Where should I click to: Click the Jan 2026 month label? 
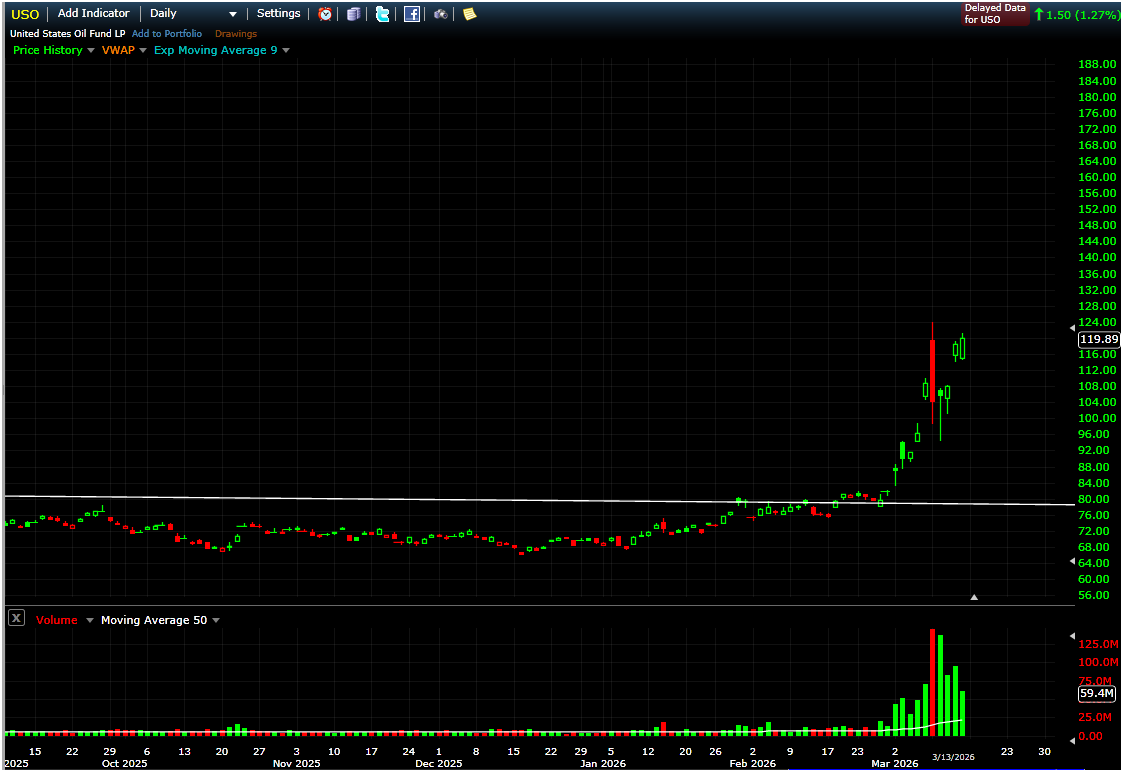point(603,763)
